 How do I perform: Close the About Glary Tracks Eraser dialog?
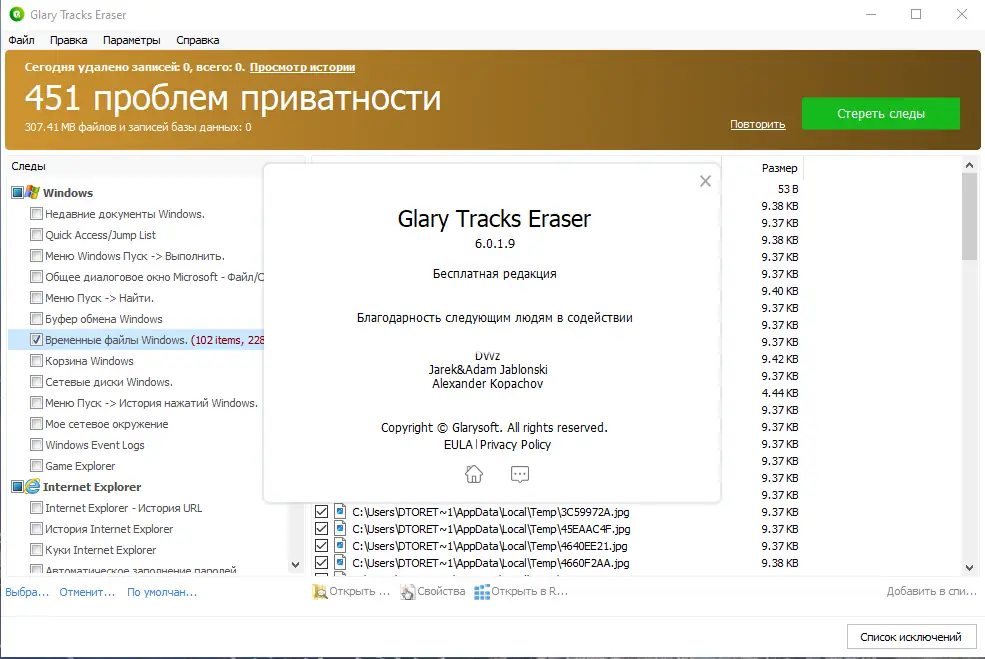(705, 182)
